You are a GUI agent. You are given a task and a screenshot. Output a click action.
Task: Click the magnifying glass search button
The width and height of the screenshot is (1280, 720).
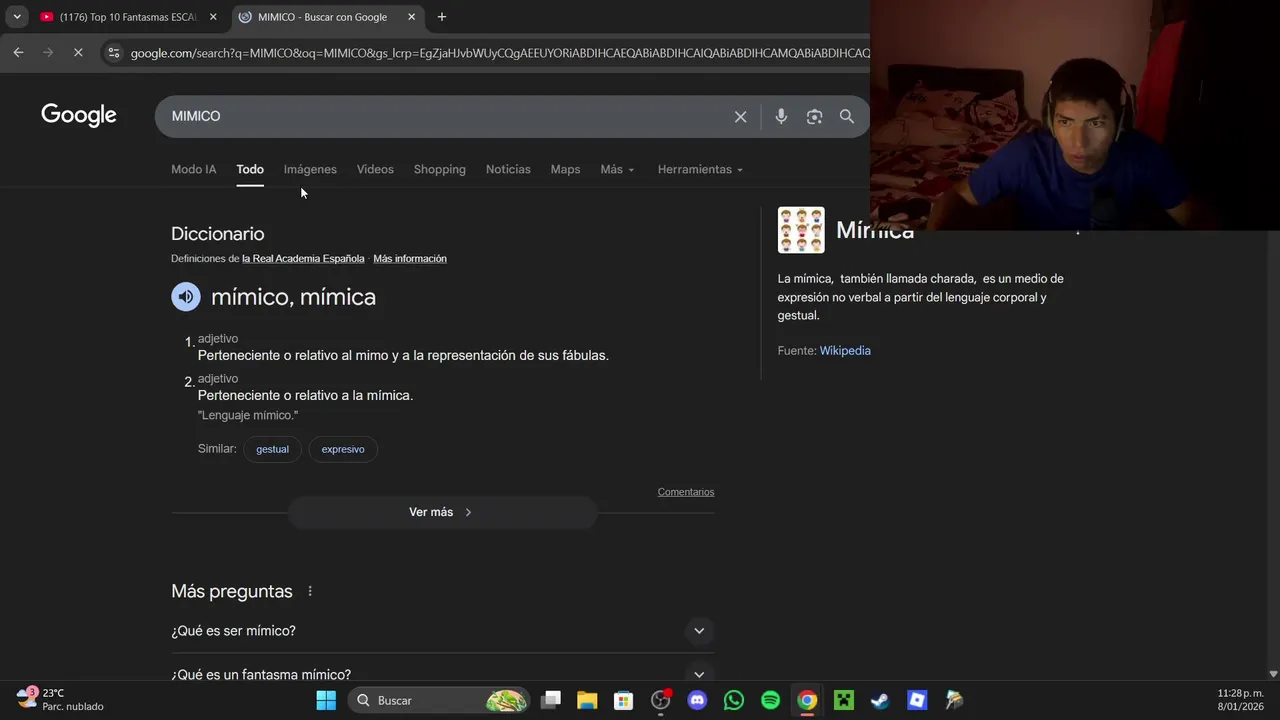[x=847, y=117]
